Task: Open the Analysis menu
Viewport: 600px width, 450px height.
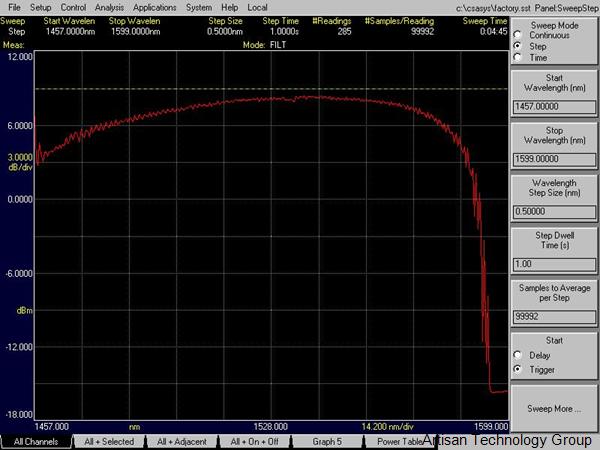Action: tap(110, 7)
